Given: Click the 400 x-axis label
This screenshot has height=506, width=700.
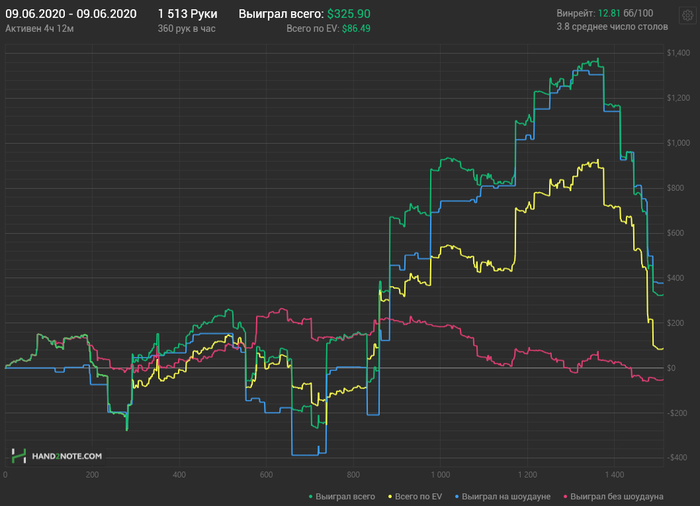Looking at the screenshot, I should pyautogui.click(x=179, y=474).
